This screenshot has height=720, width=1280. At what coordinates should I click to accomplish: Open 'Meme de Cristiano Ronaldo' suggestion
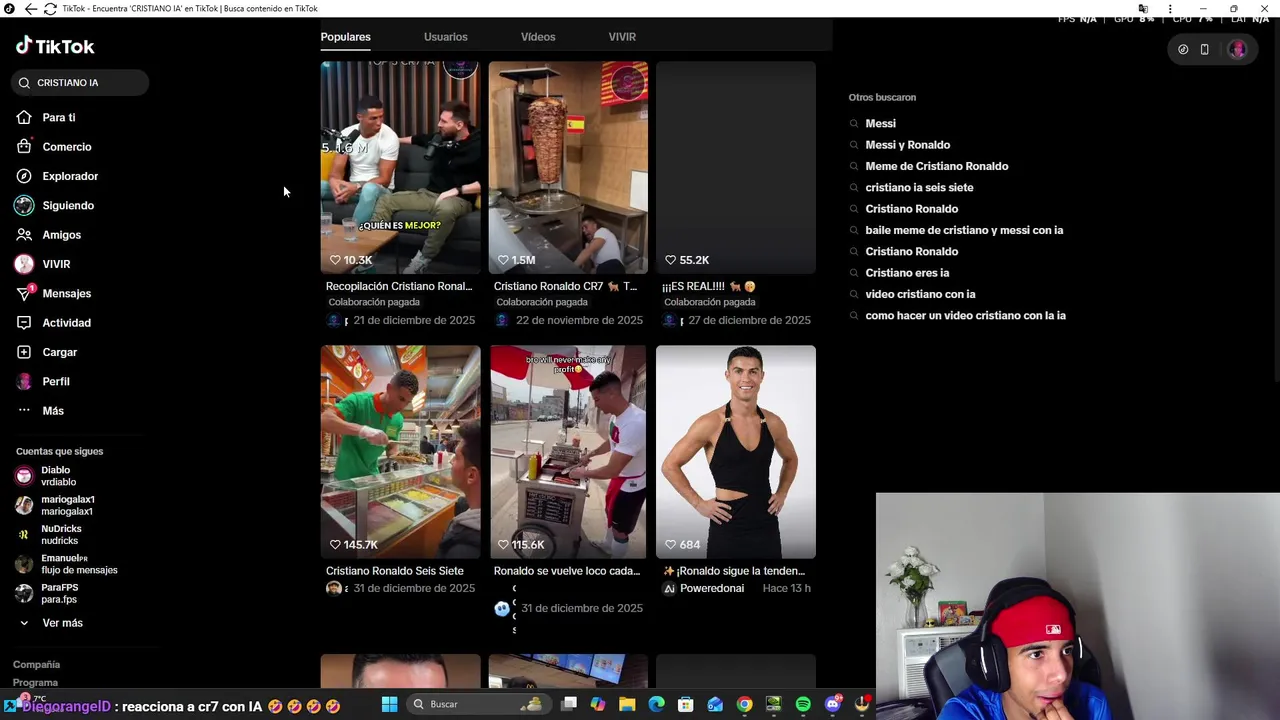[936, 166]
